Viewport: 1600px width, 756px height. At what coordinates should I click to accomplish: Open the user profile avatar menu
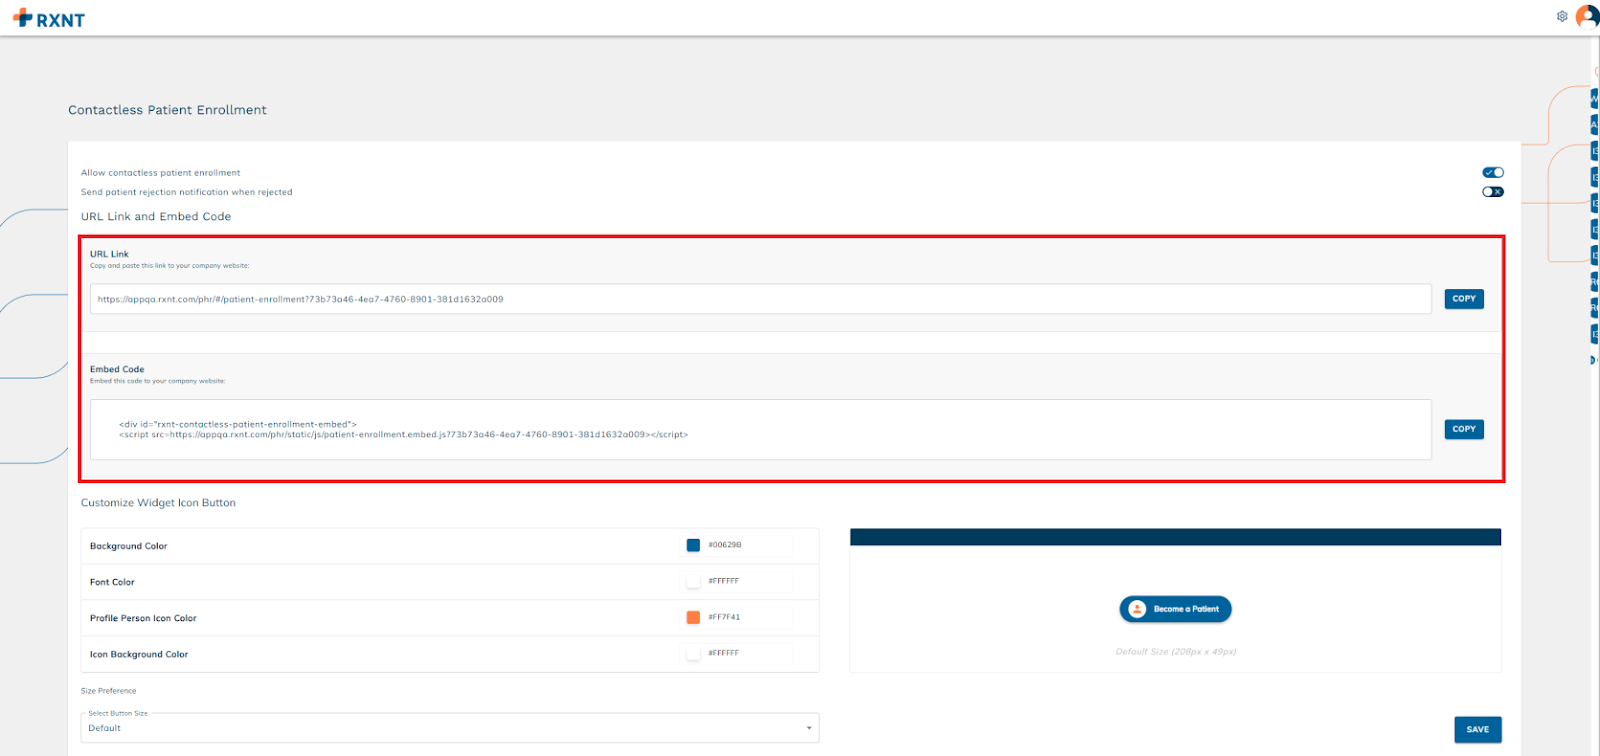pos(1587,16)
